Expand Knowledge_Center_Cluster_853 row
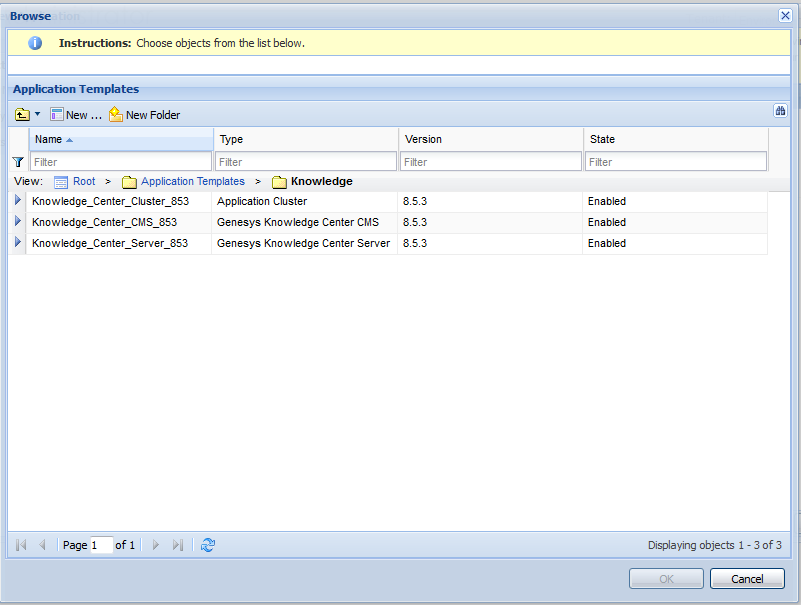 [17, 201]
